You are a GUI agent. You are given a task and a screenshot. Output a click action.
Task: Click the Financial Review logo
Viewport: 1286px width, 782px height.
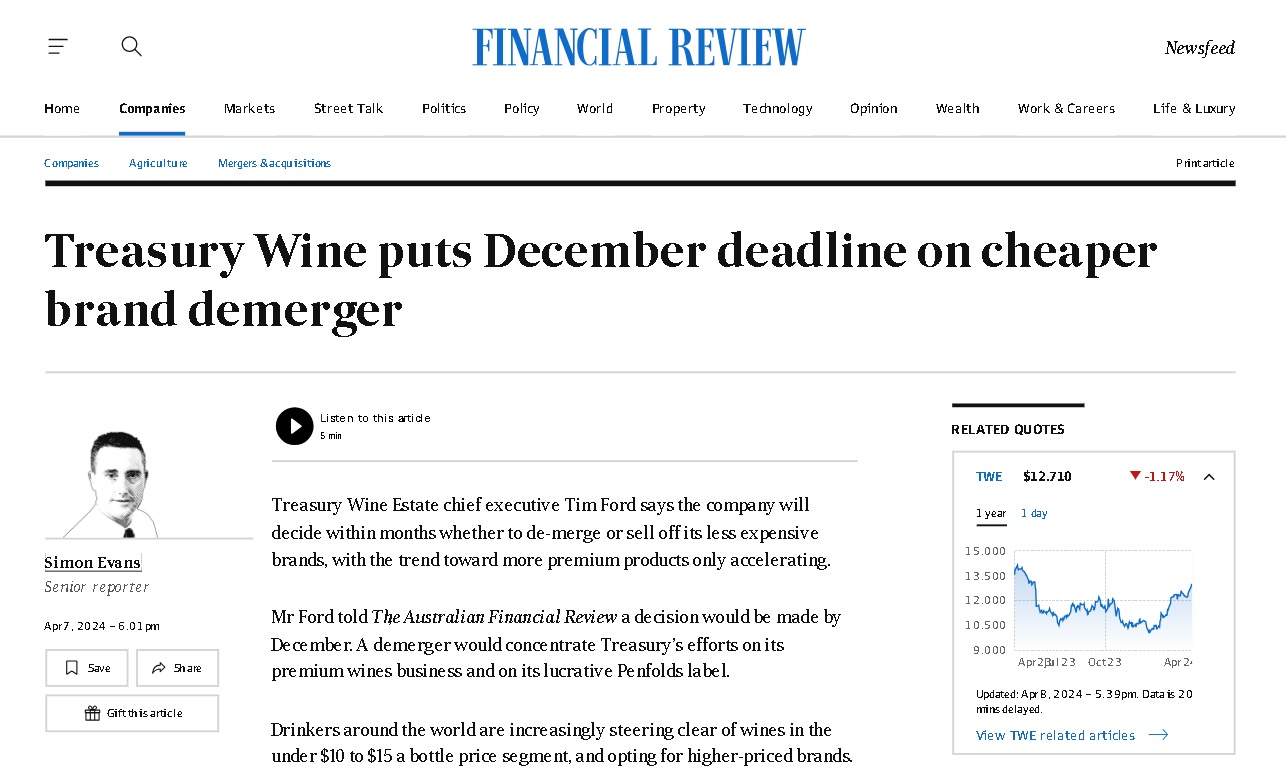639,47
